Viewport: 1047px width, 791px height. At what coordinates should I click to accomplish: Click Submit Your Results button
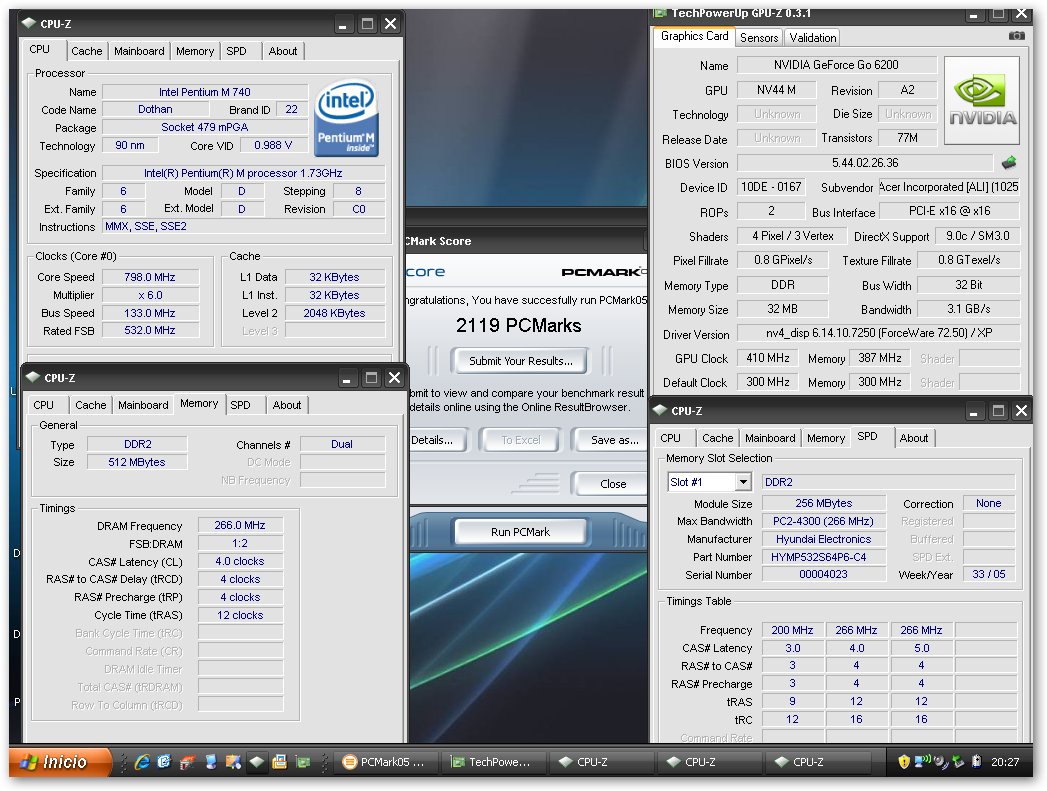520,361
